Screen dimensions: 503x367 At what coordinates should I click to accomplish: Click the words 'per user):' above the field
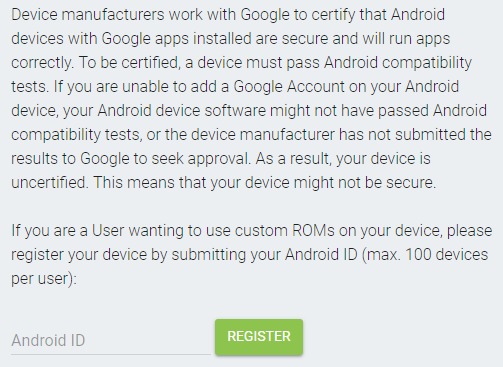(44, 279)
